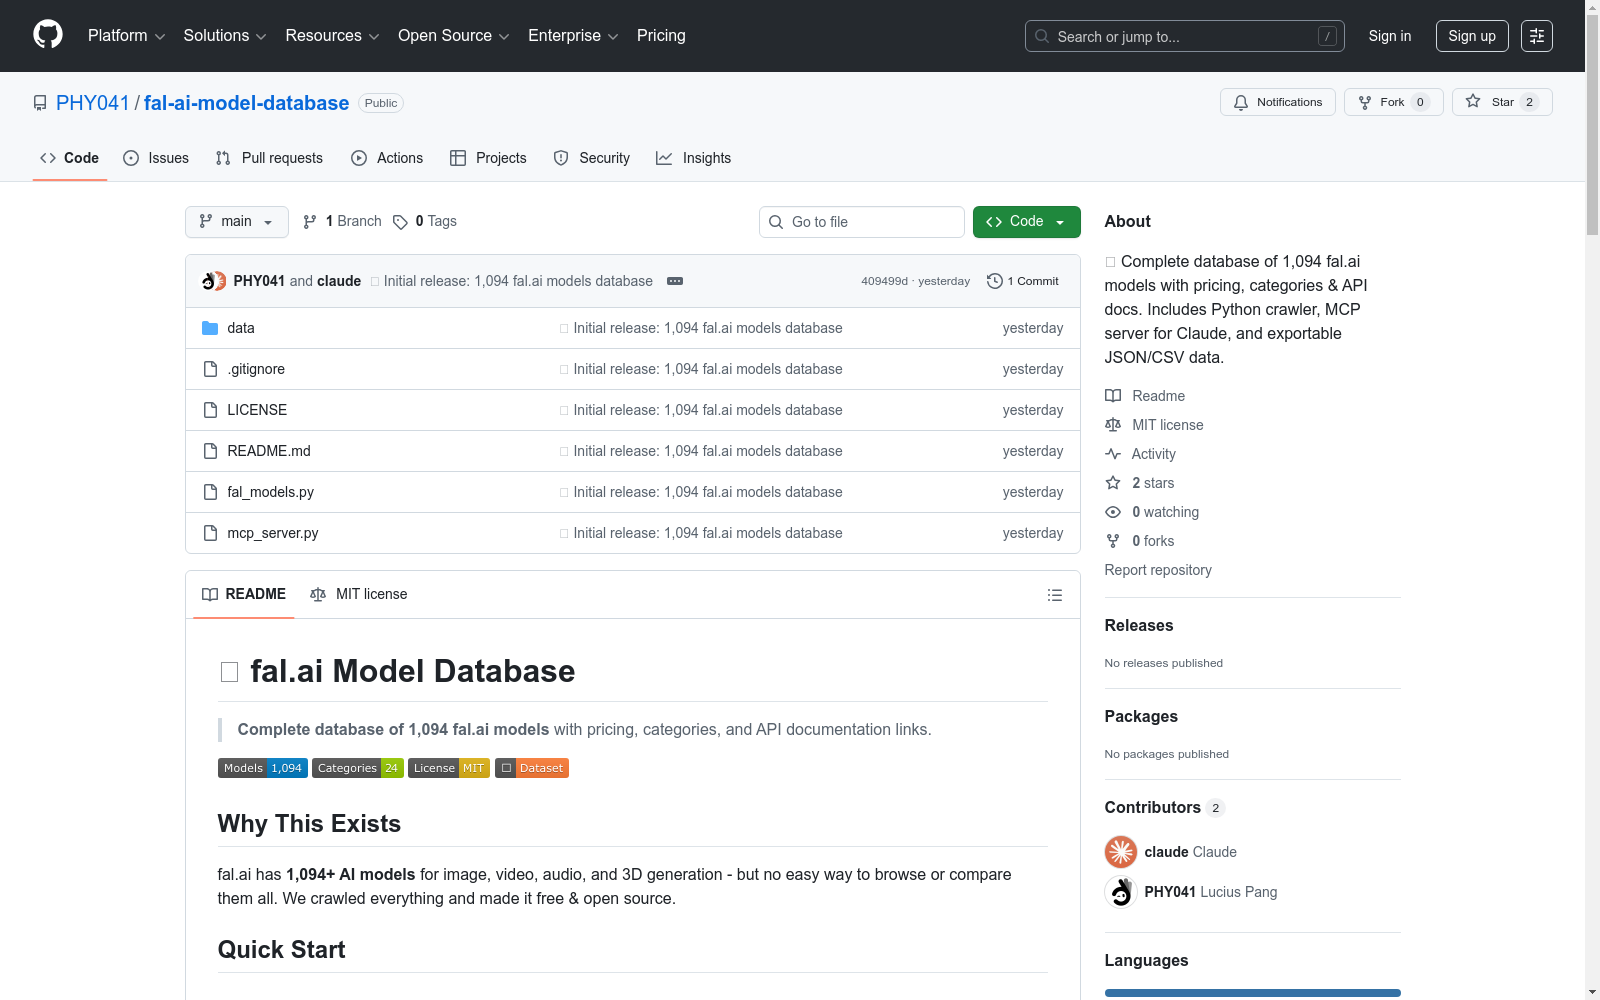Click the repository icon beside PHY041
Image resolution: width=1600 pixels, height=1000 pixels.
click(40, 103)
